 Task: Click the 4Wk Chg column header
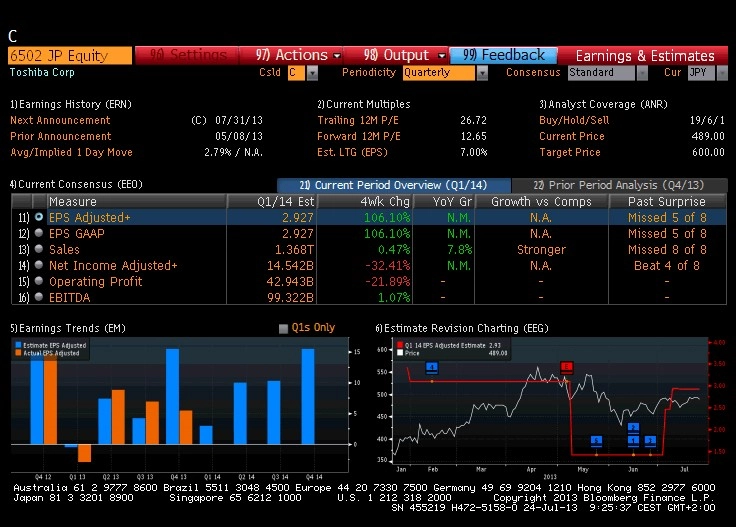coord(365,201)
